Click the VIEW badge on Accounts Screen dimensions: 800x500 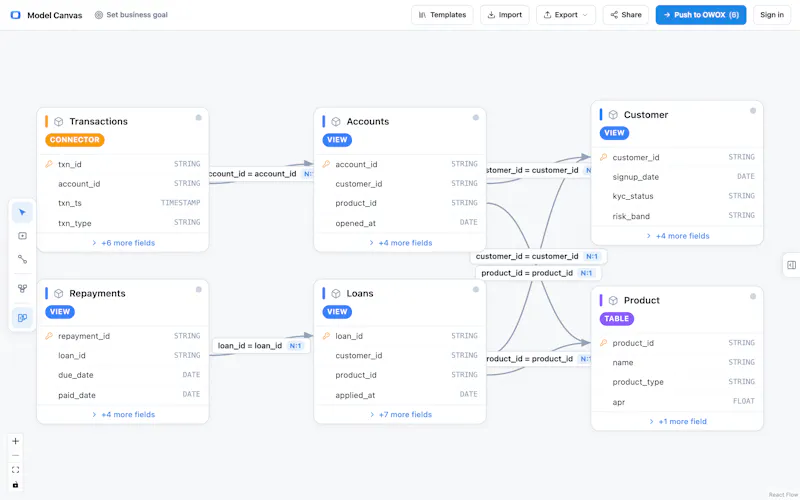[337, 140]
